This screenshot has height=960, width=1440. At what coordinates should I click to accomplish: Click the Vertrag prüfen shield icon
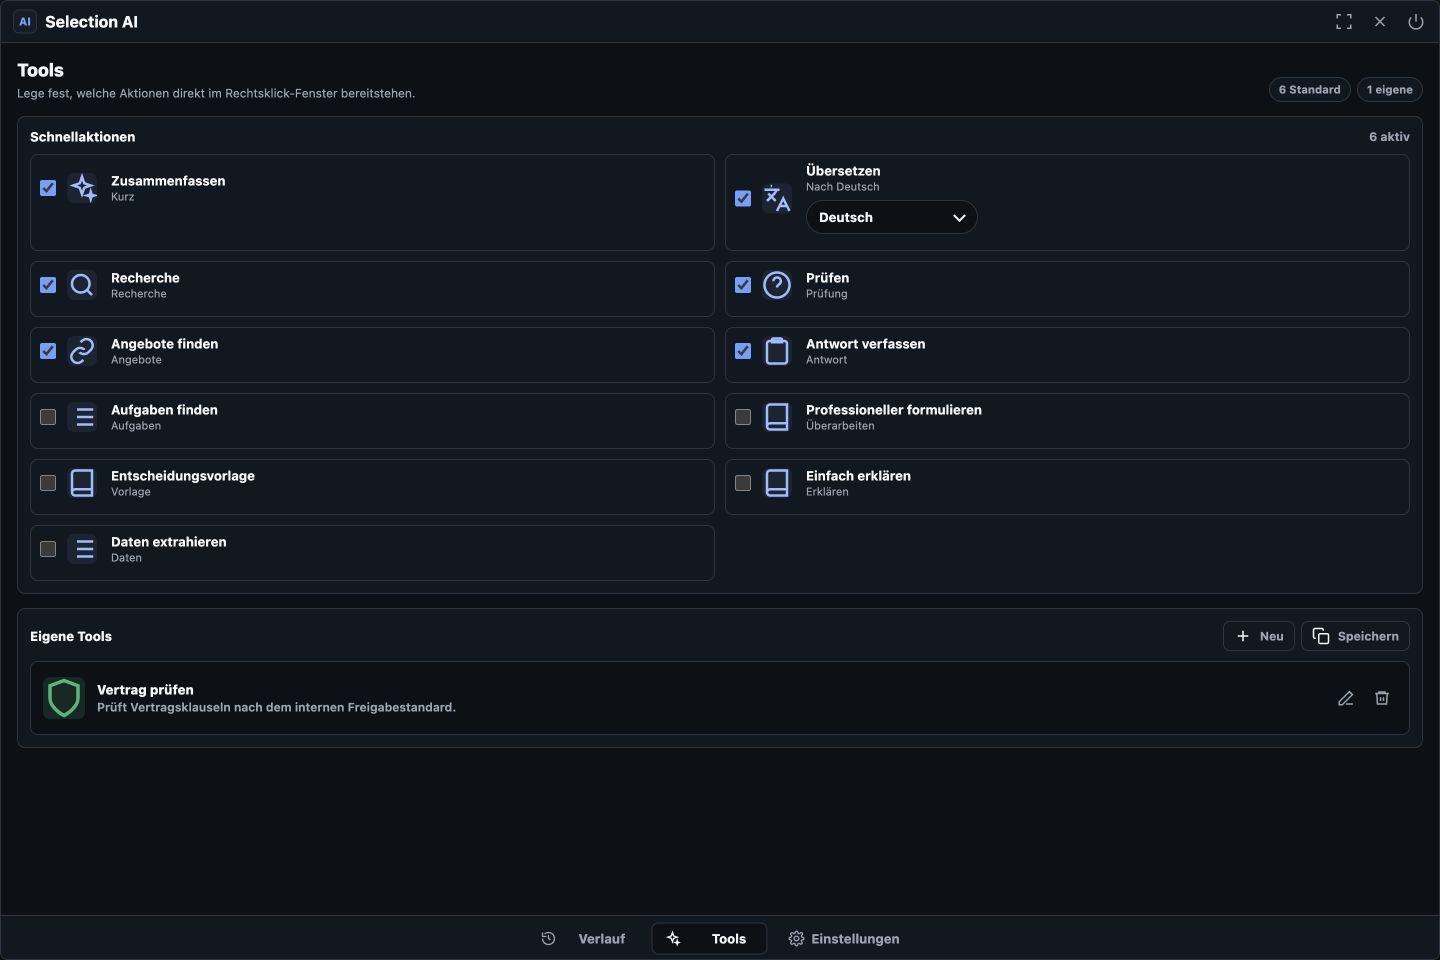coord(64,698)
